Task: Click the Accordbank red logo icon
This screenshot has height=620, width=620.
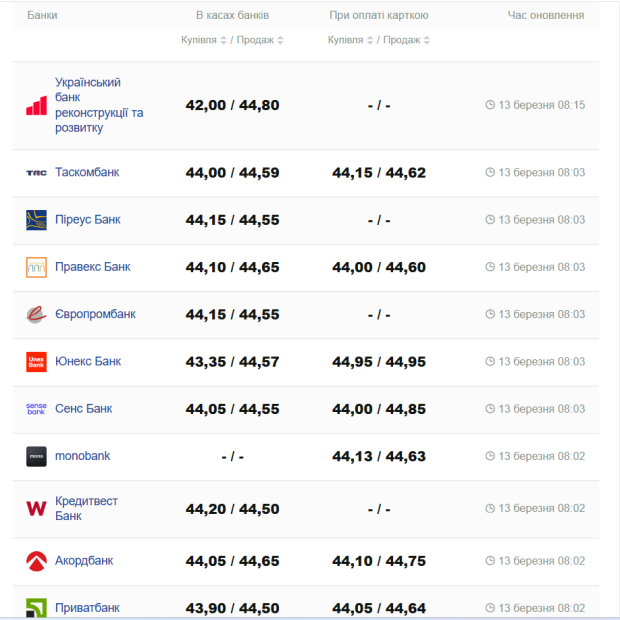Action: tap(36, 561)
